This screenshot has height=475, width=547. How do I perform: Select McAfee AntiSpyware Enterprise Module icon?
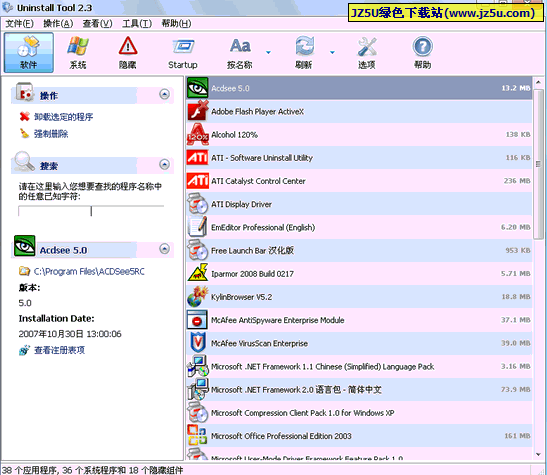click(x=197, y=320)
